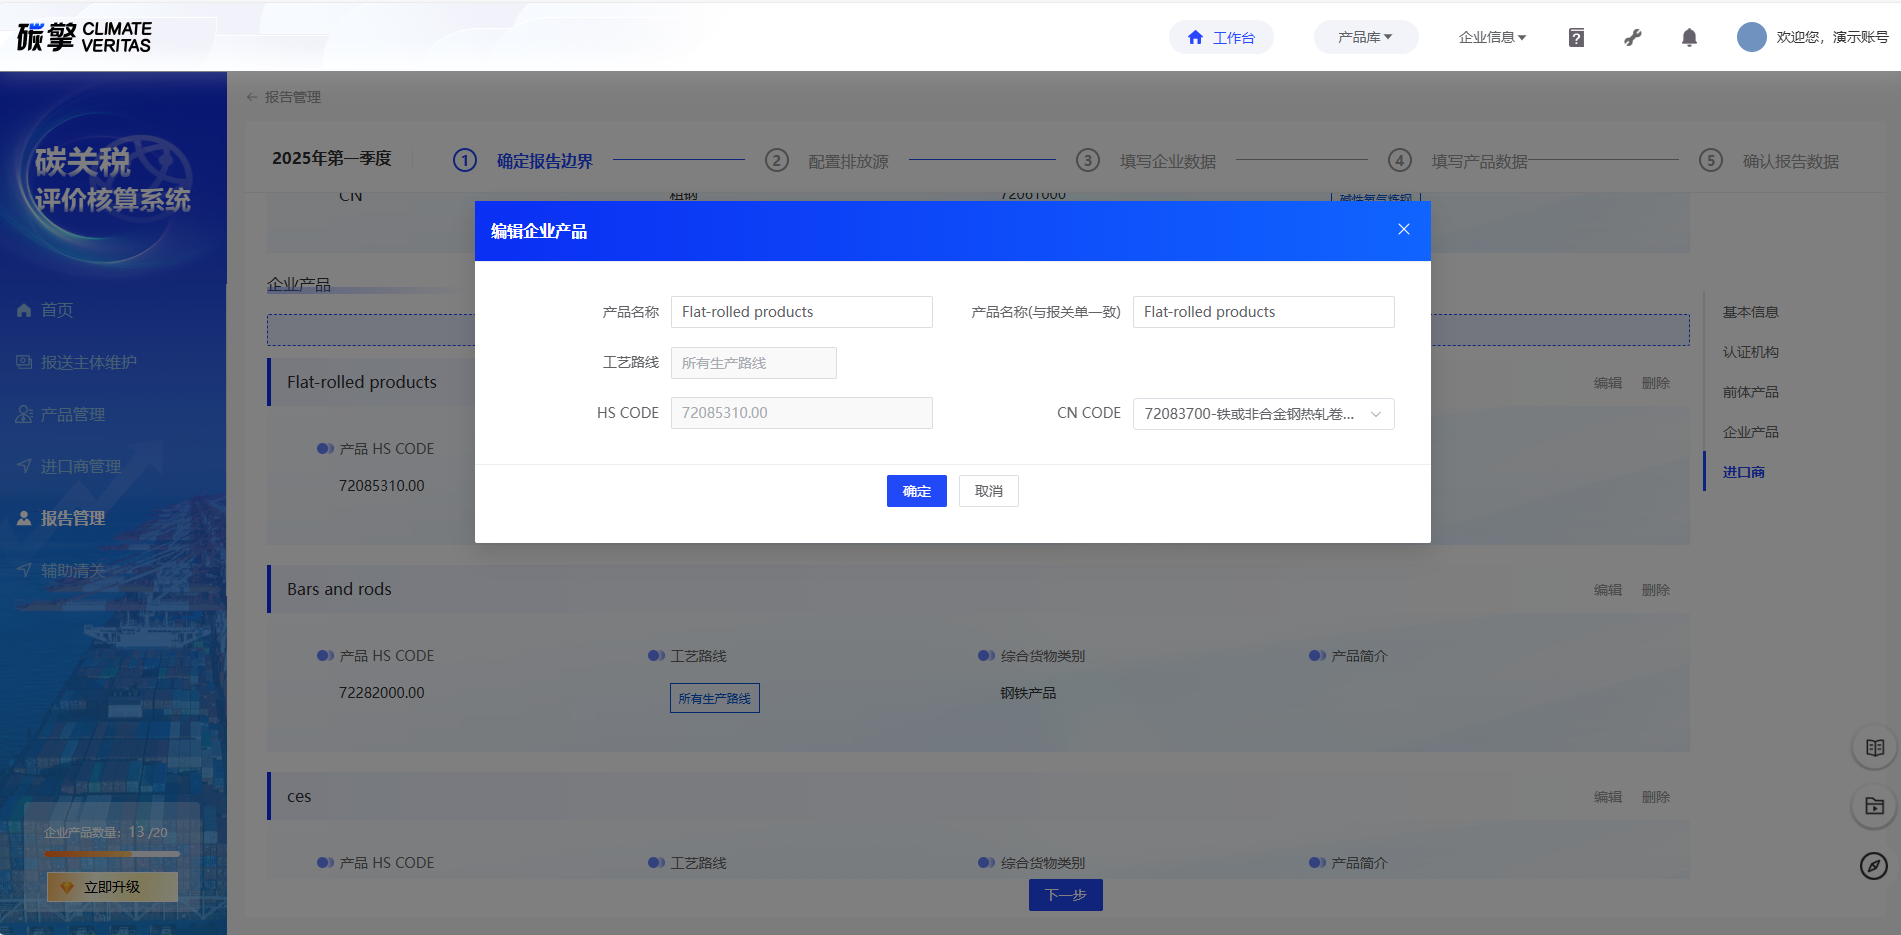
Task: Open the folder icon on right edge
Action: [1874, 806]
